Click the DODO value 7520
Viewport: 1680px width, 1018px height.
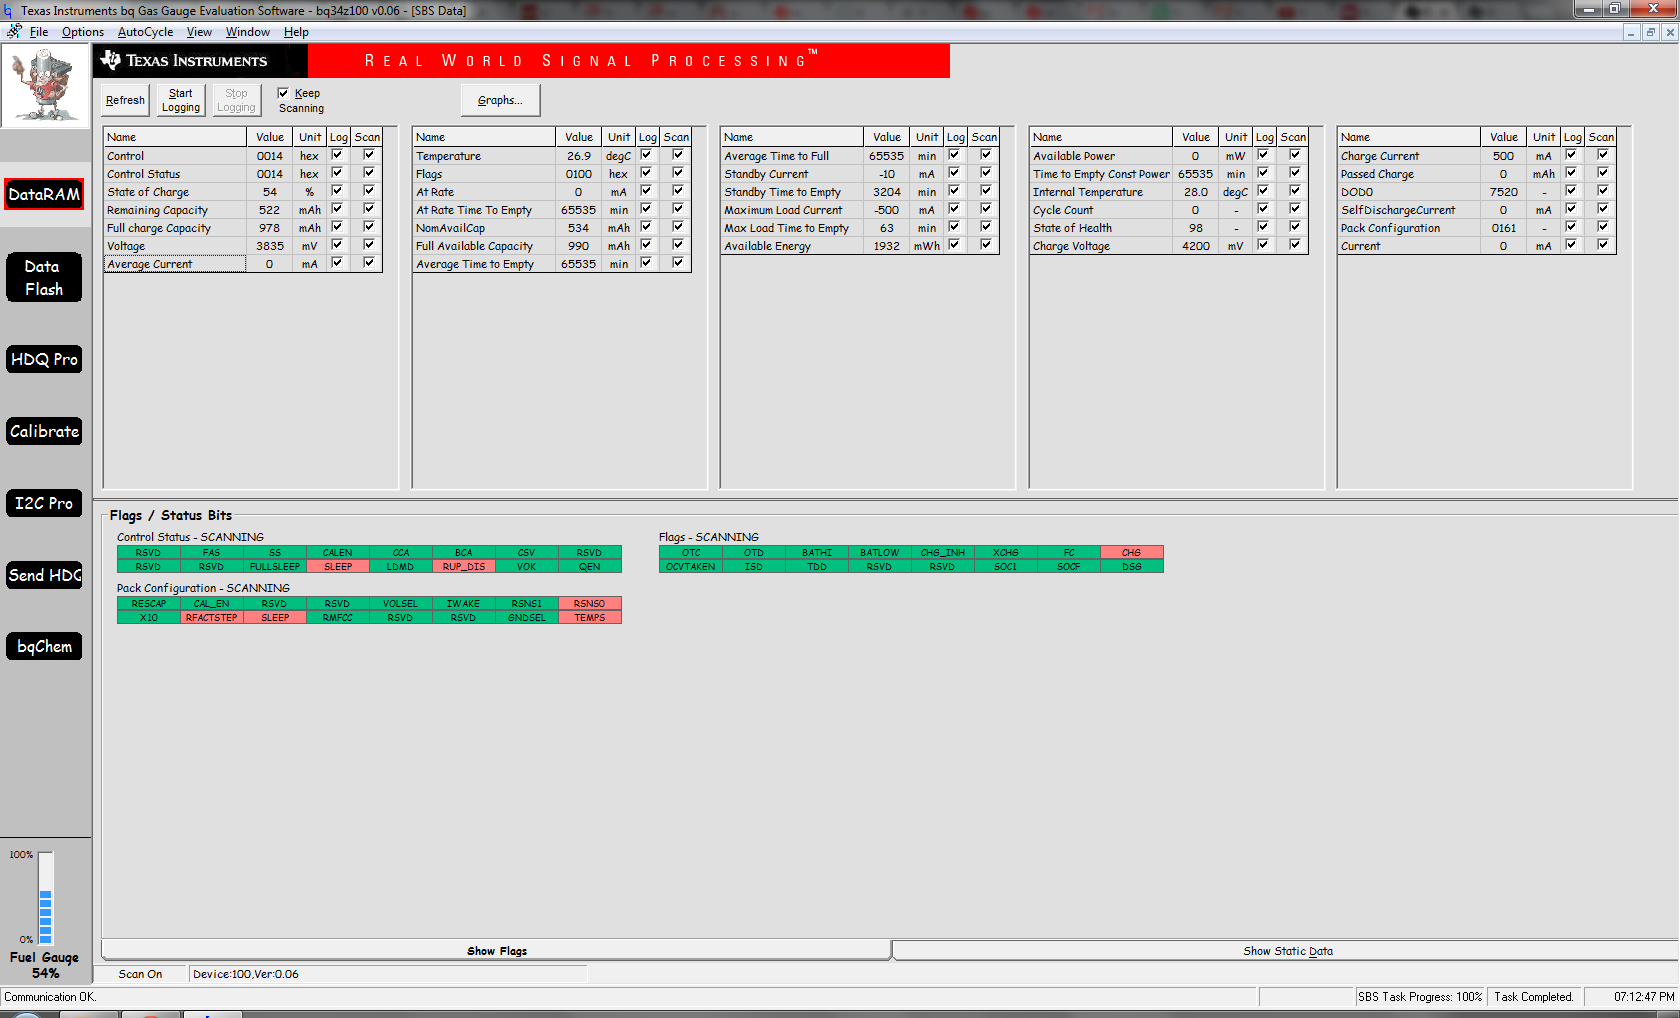click(1504, 192)
